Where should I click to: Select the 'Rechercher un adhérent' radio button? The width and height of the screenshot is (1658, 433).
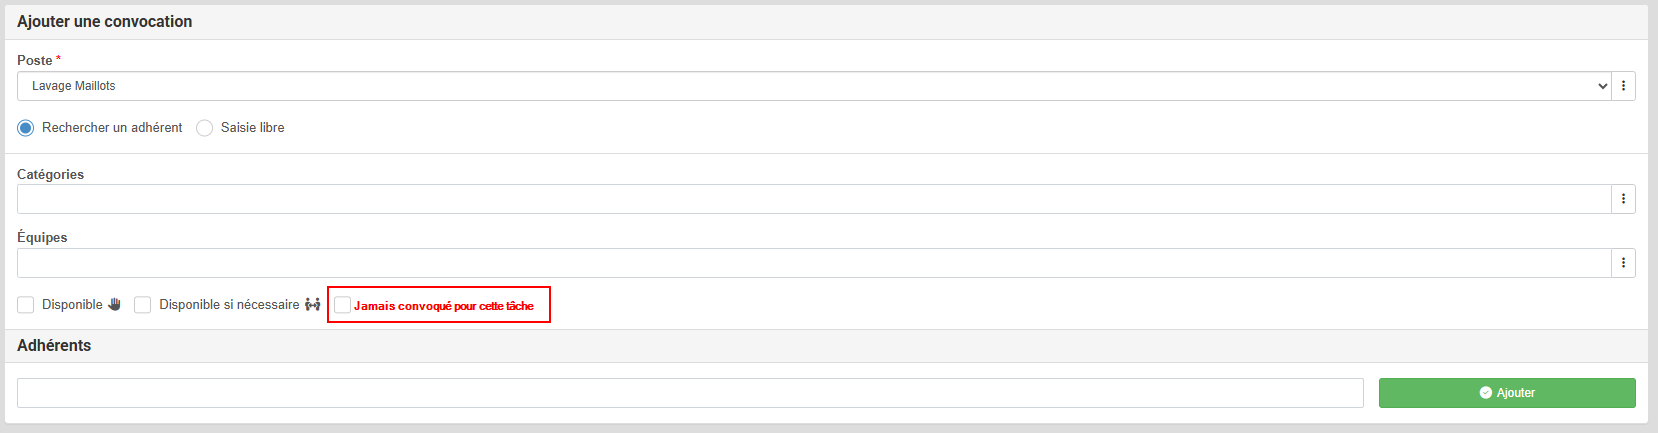[26, 128]
